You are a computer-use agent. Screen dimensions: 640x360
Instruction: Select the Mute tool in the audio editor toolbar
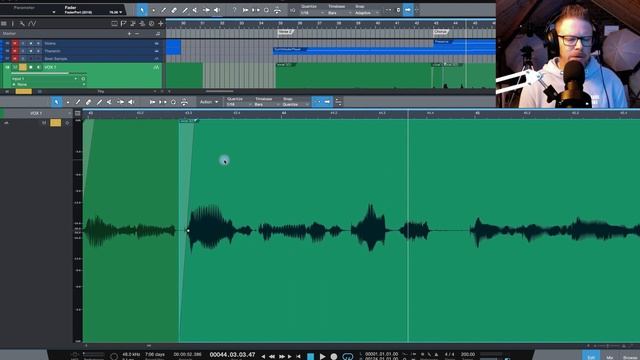click(109, 102)
